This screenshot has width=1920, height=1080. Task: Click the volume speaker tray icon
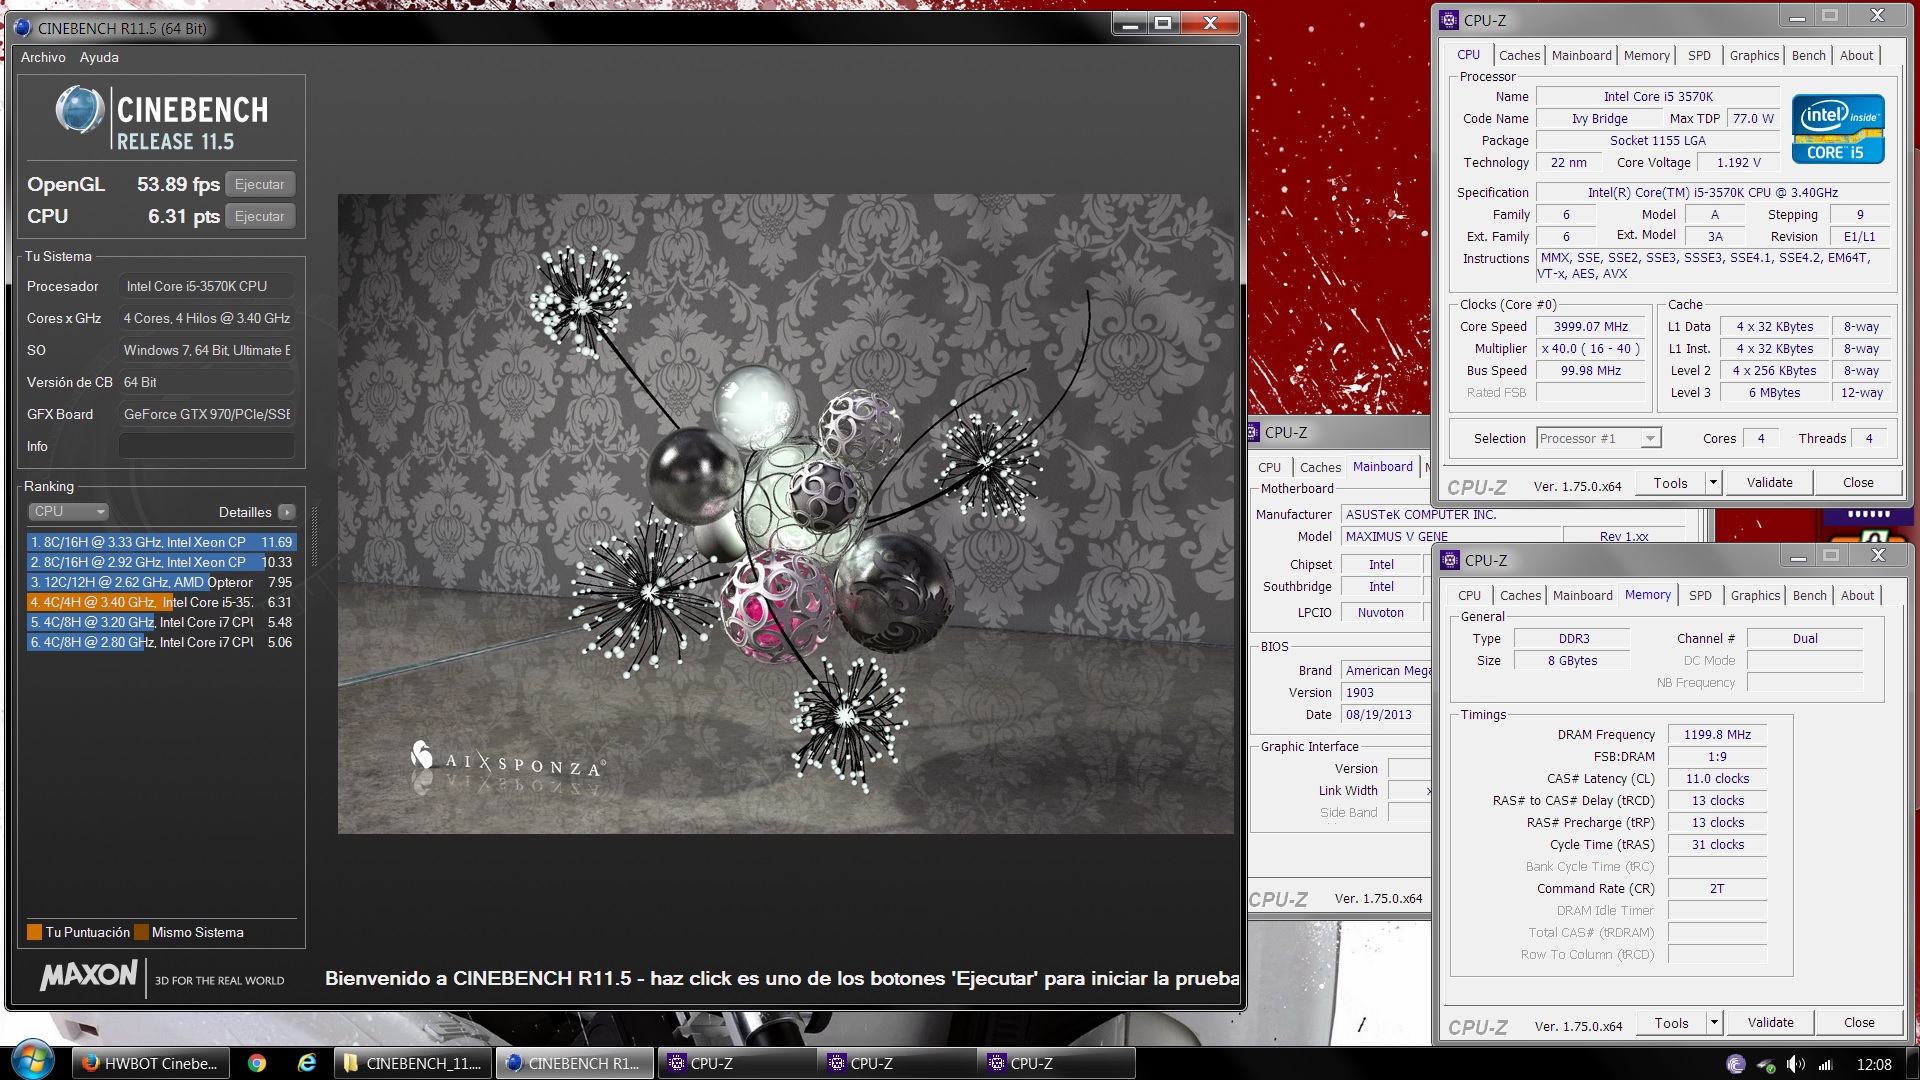coord(1795,1064)
